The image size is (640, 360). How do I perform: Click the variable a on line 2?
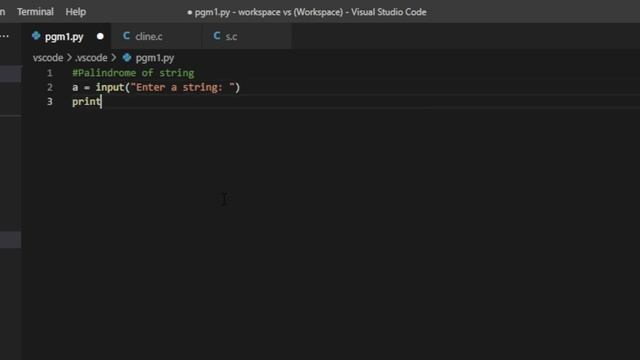(x=75, y=88)
